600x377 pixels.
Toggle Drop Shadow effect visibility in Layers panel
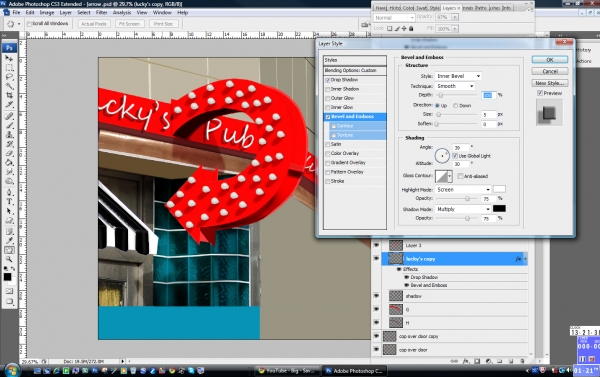[406, 277]
